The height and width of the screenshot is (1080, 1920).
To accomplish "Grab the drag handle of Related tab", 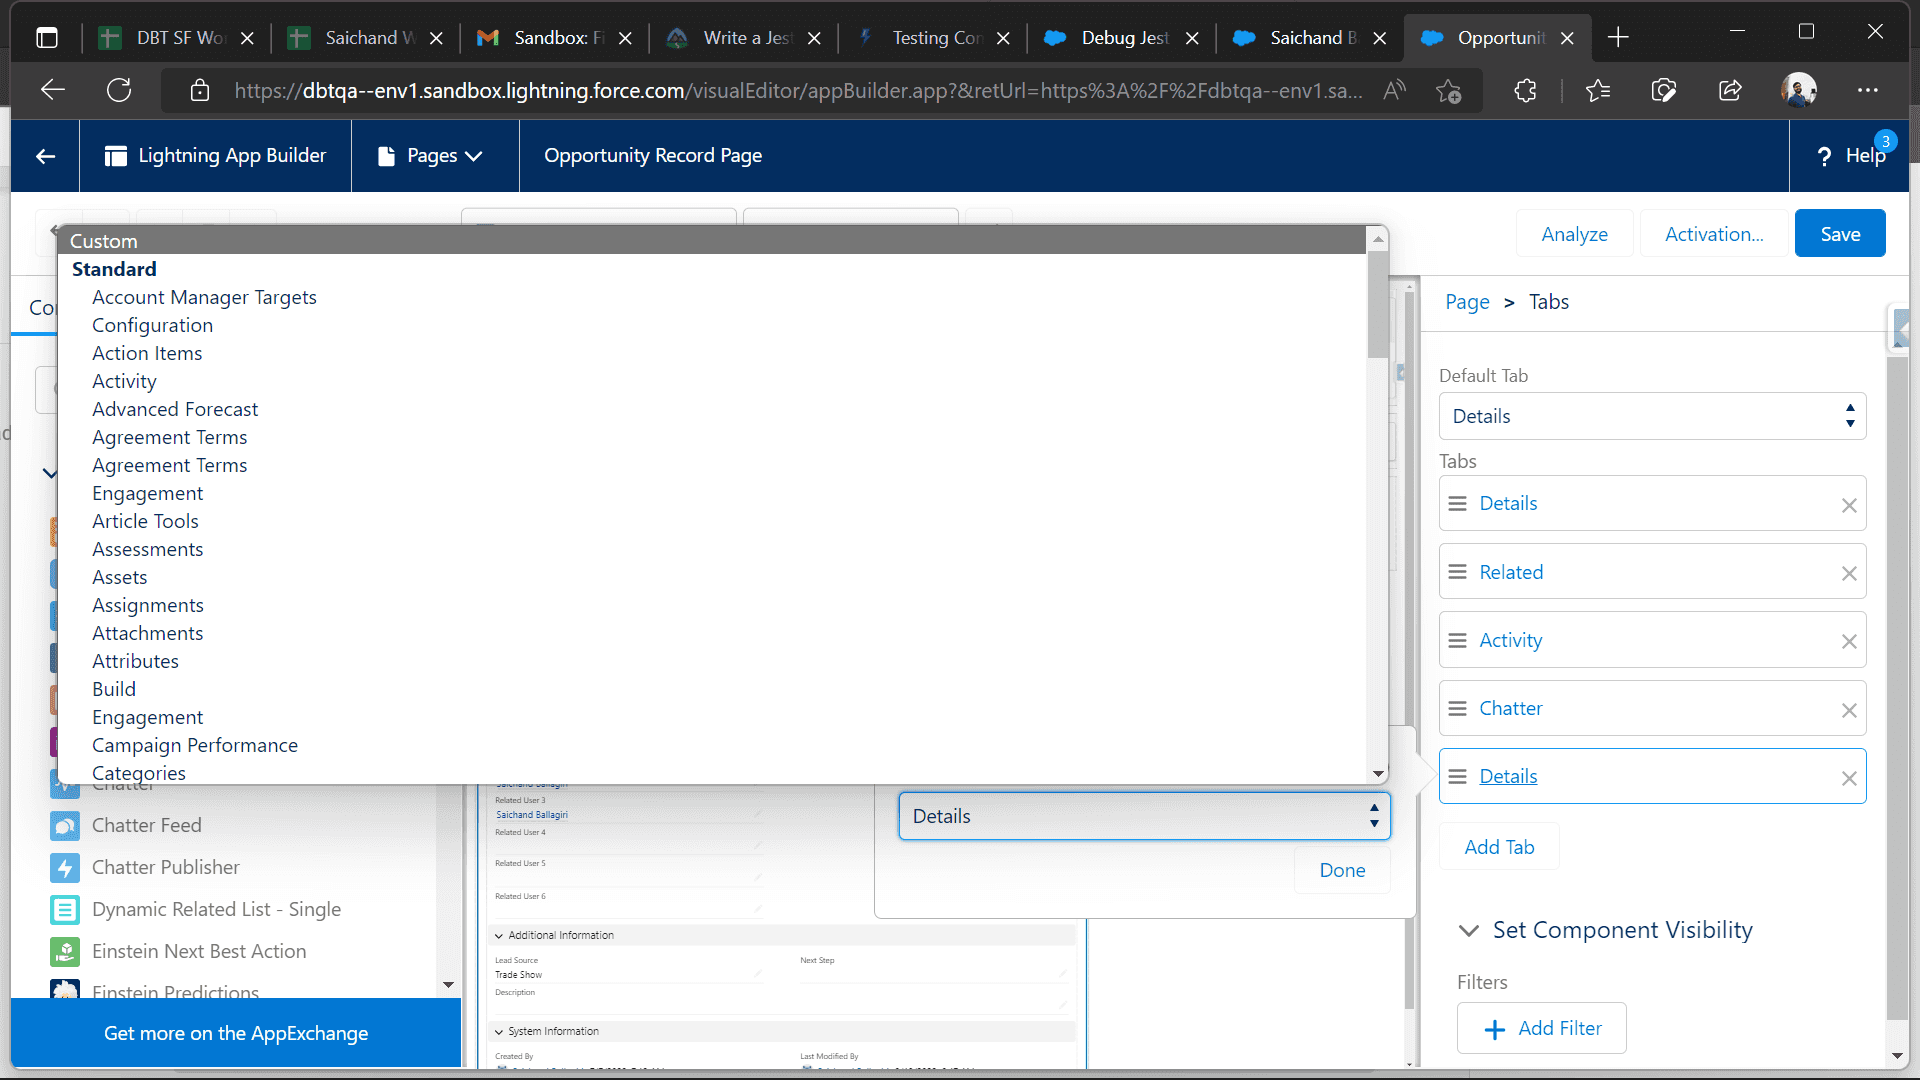I will [1458, 572].
